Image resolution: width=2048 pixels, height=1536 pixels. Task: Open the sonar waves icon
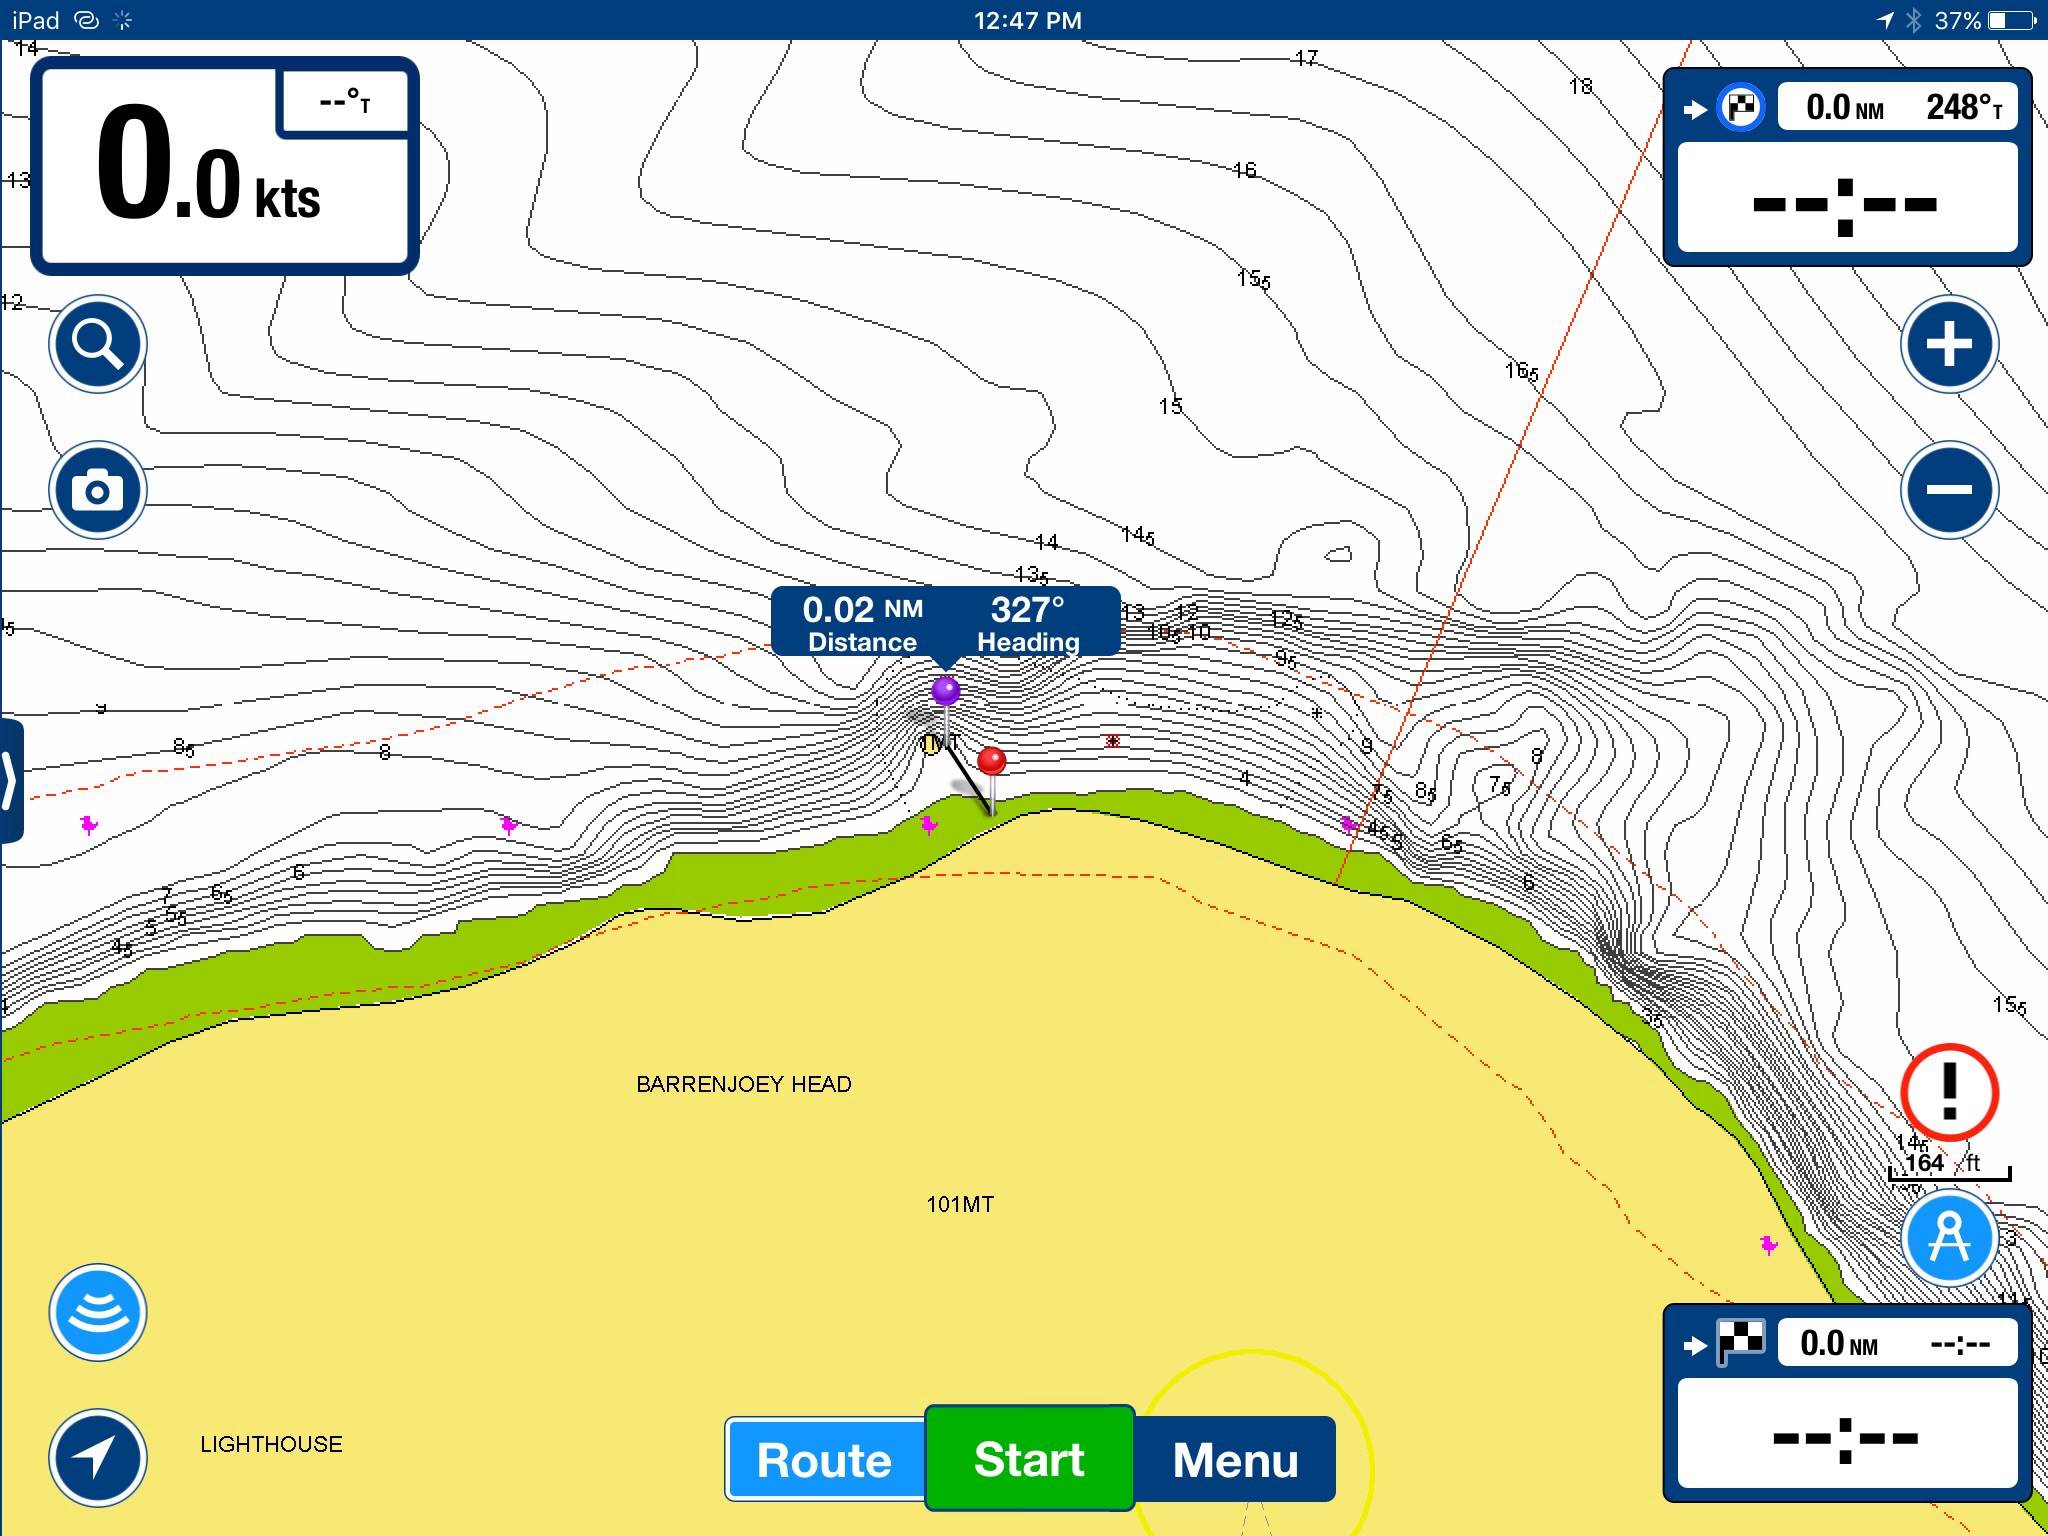coord(98,1312)
